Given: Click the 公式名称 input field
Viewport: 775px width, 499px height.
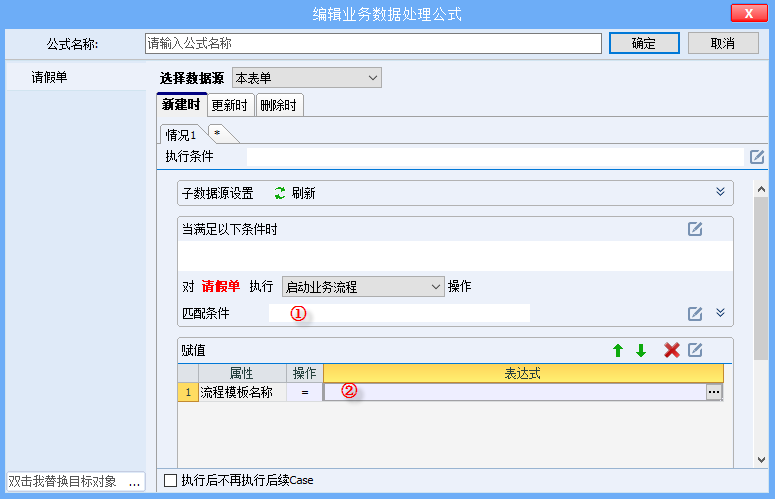Looking at the screenshot, I should (373, 43).
